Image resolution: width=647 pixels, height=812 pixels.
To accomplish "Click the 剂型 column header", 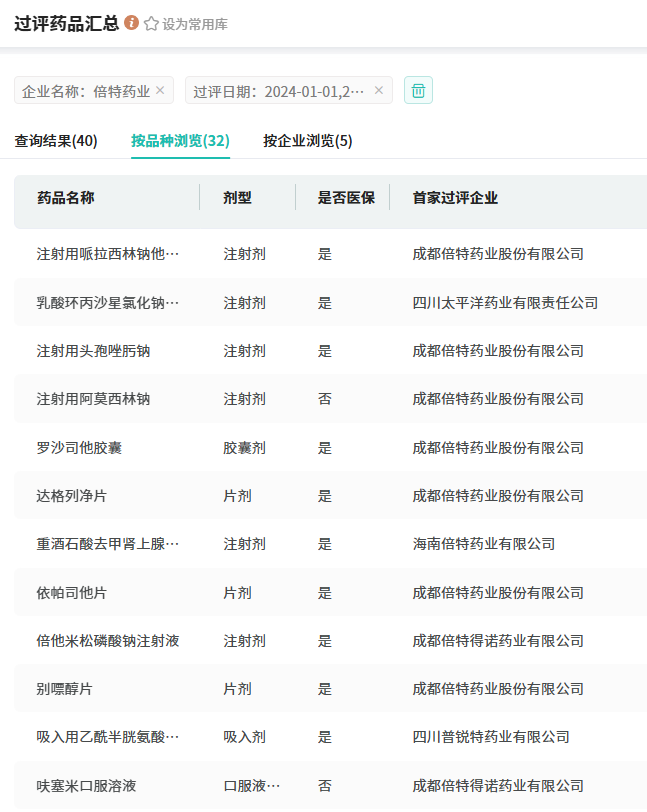I will (x=238, y=198).
